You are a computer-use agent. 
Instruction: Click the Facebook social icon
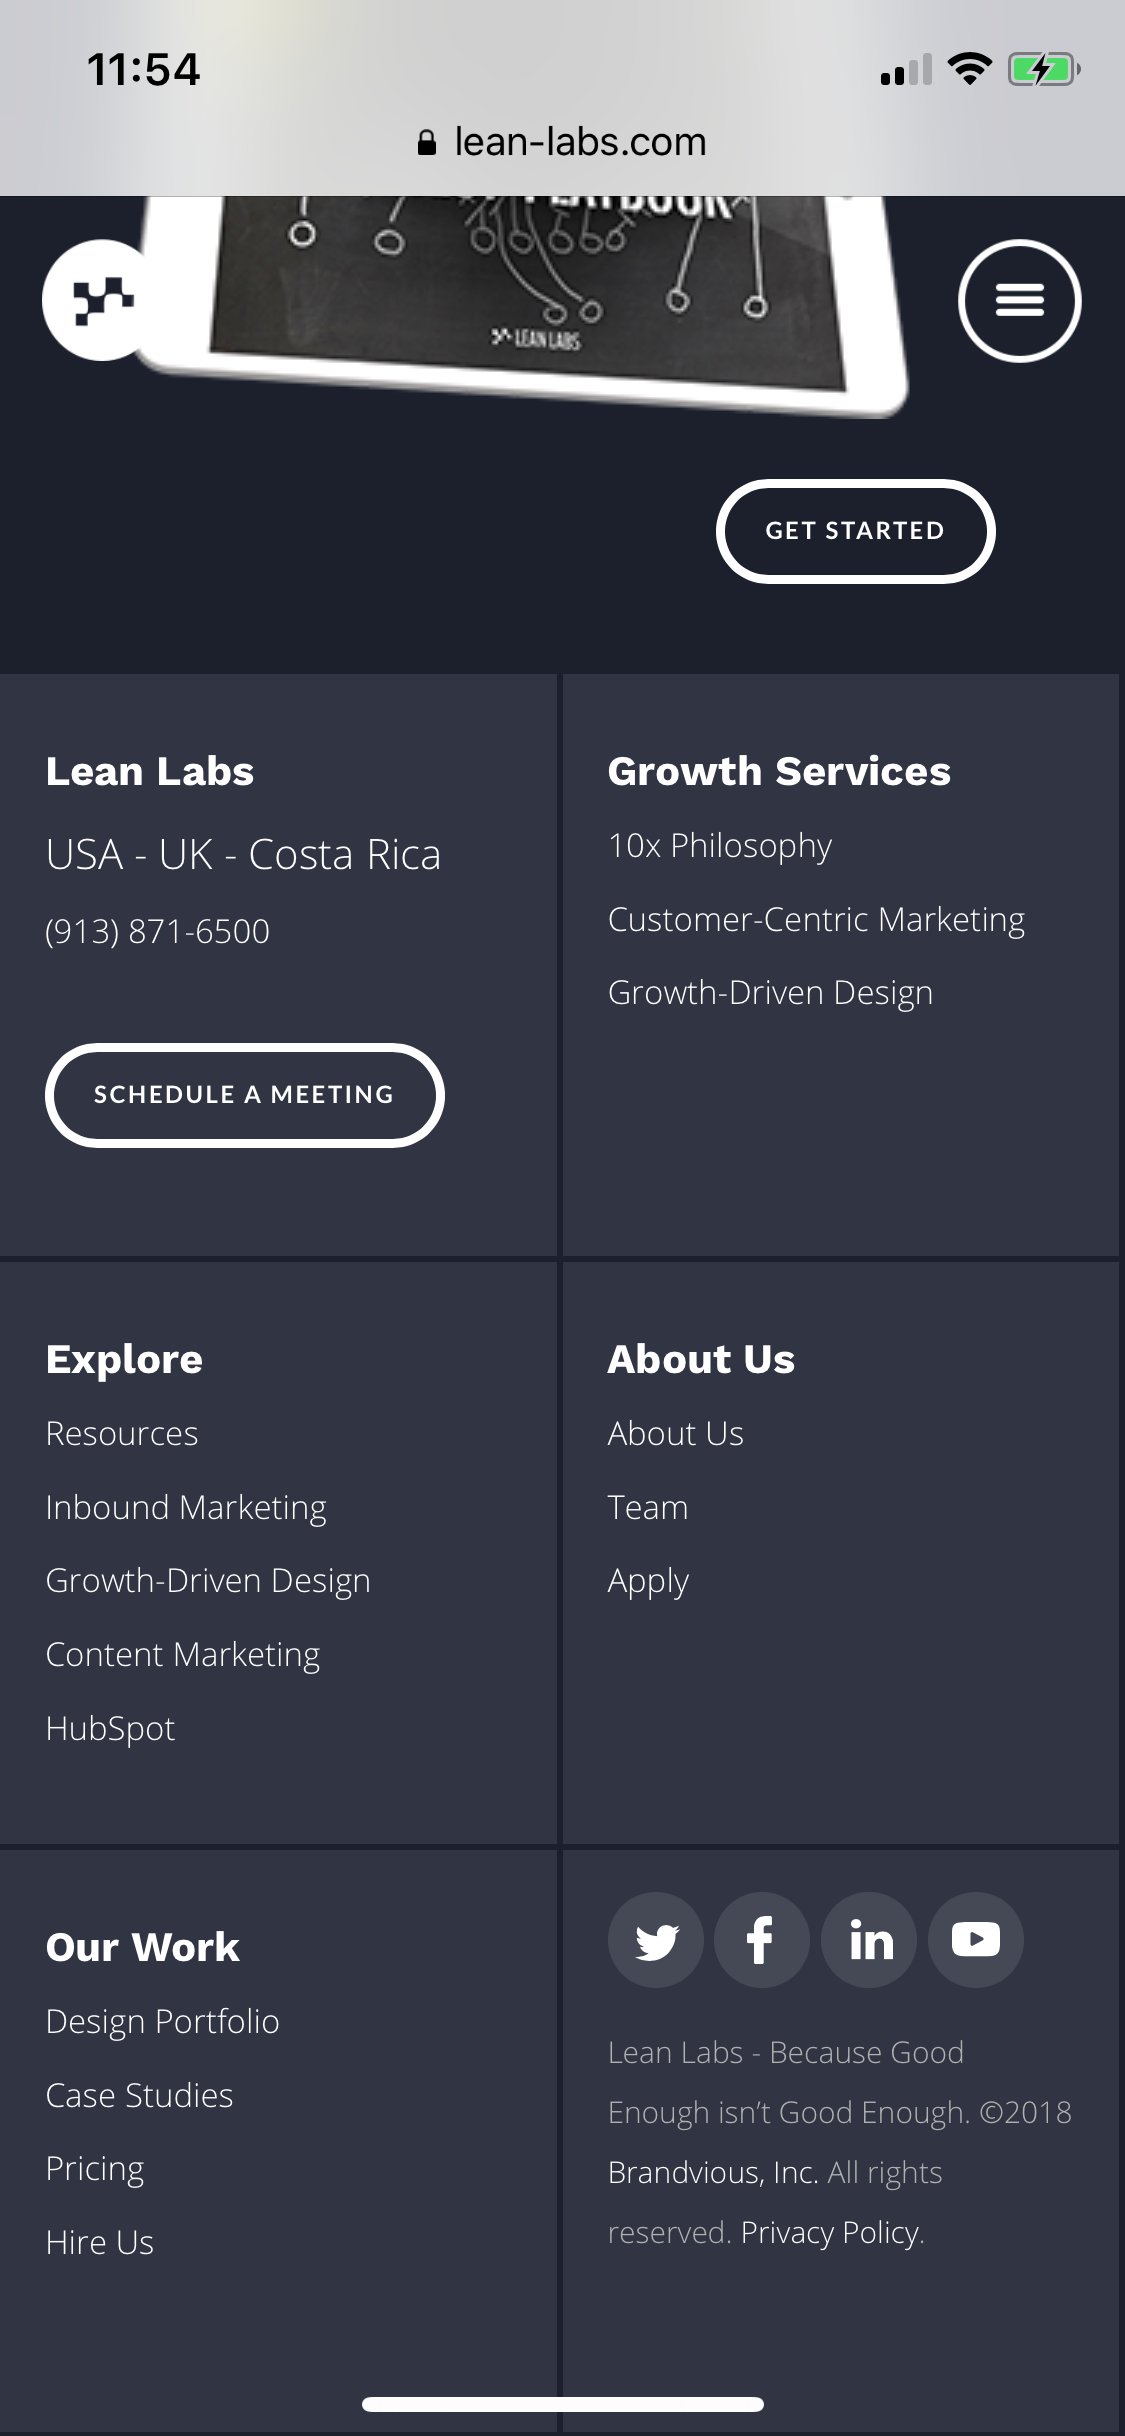762,1939
